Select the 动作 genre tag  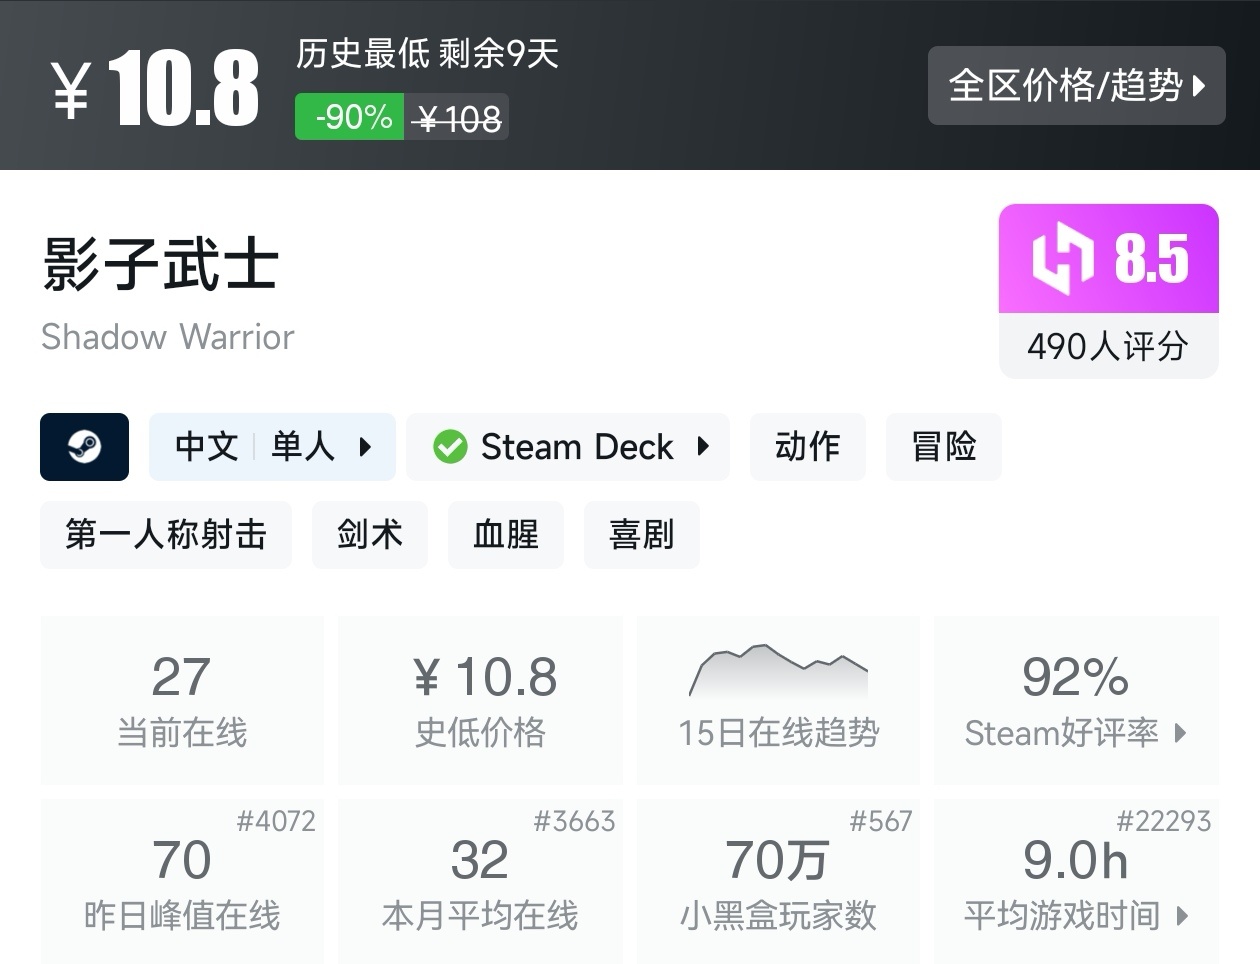(x=807, y=447)
